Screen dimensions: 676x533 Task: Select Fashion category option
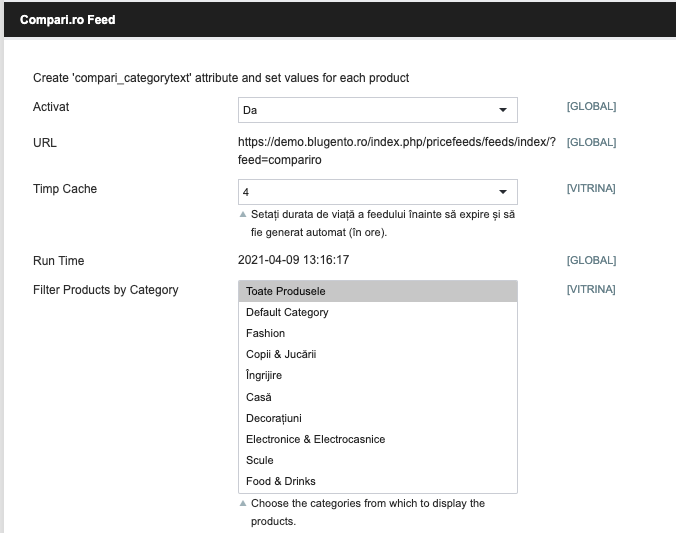point(378,333)
